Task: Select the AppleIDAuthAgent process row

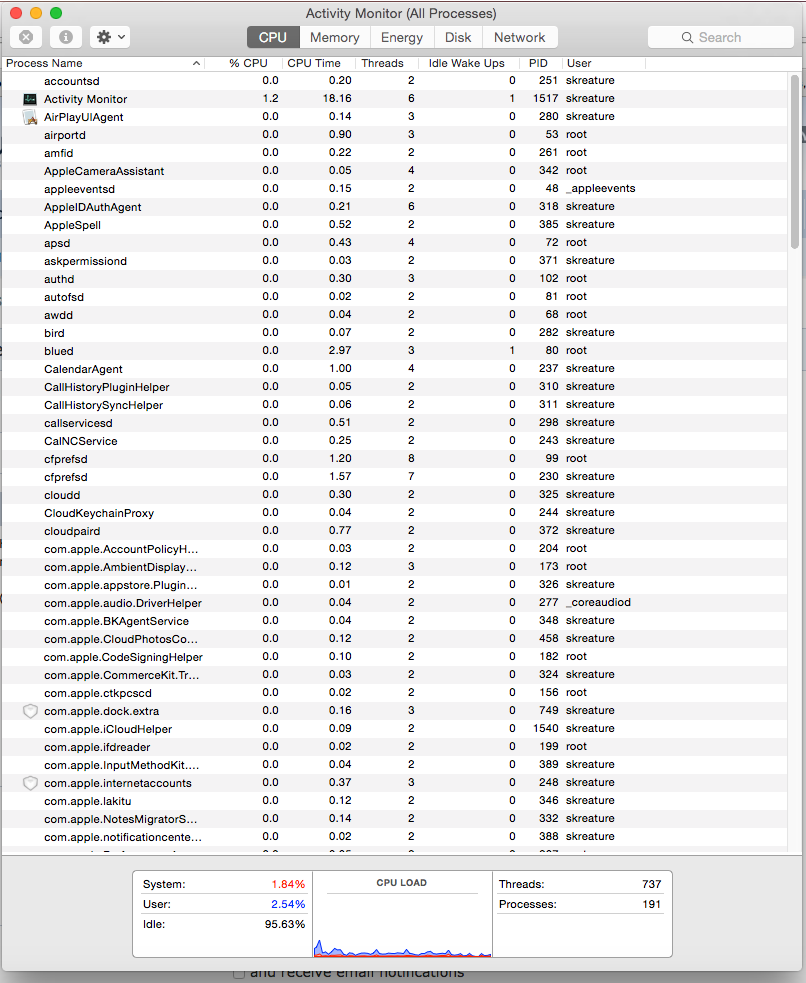Action: point(395,207)
